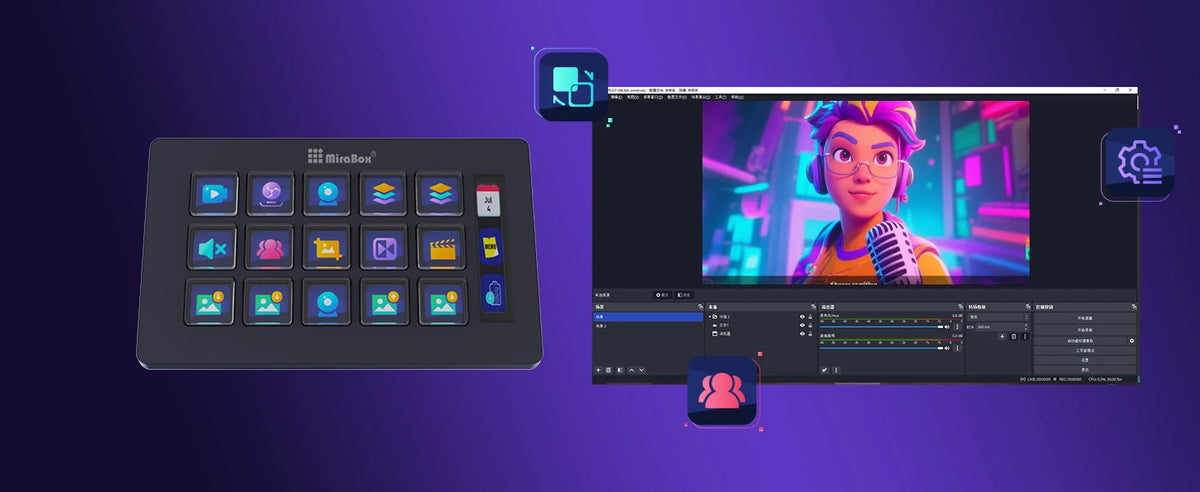Pop out the Audio Mixer dock panel
Viewport: 1200px width, 492px height.
tap(960, 307)
